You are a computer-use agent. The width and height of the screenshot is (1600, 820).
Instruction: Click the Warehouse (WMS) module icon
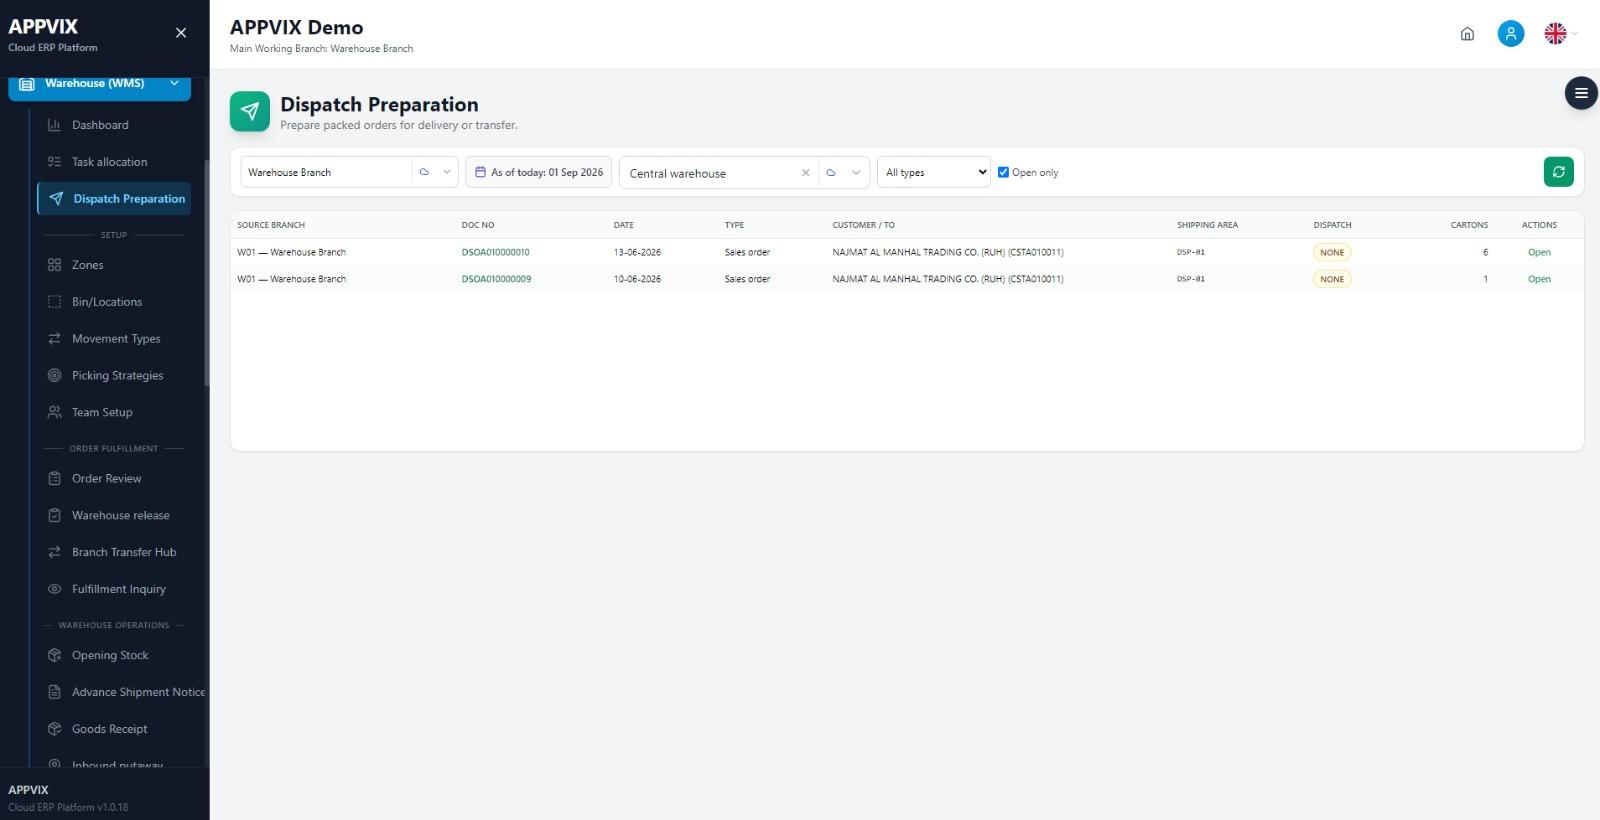[27, 84]
